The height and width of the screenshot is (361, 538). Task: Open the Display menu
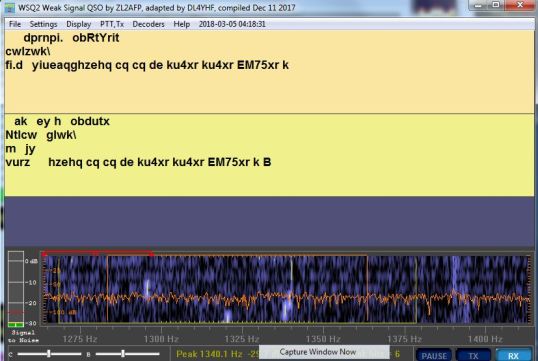[x=79, y=24]
